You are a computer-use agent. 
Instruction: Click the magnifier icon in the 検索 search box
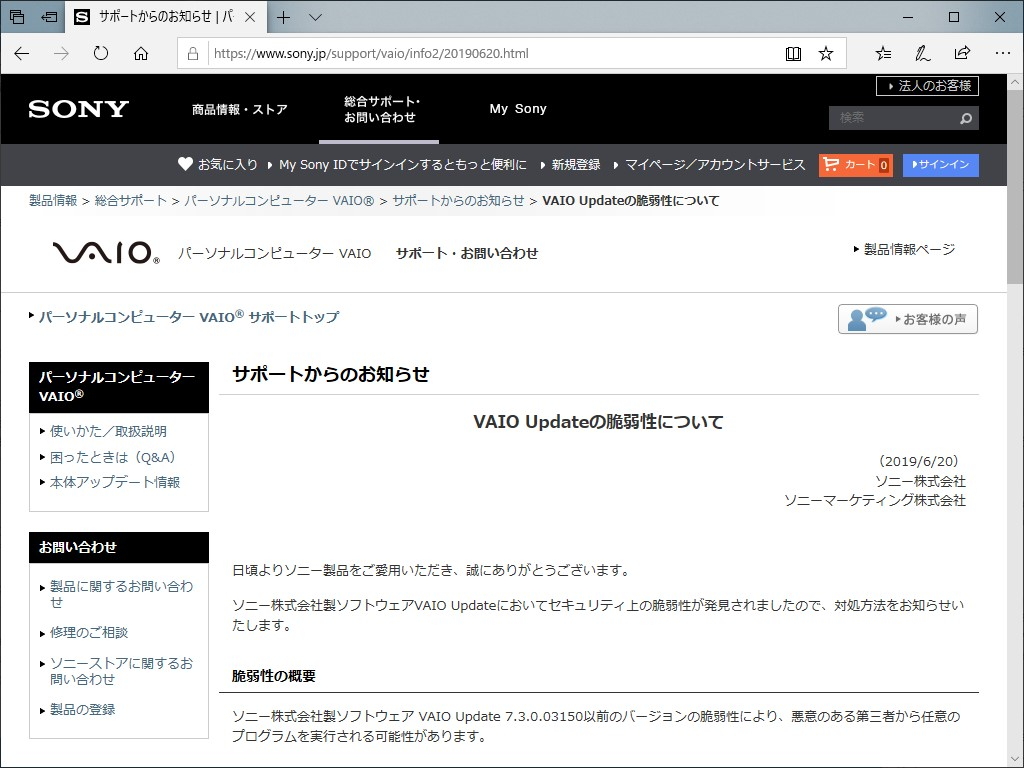(964, 118)
